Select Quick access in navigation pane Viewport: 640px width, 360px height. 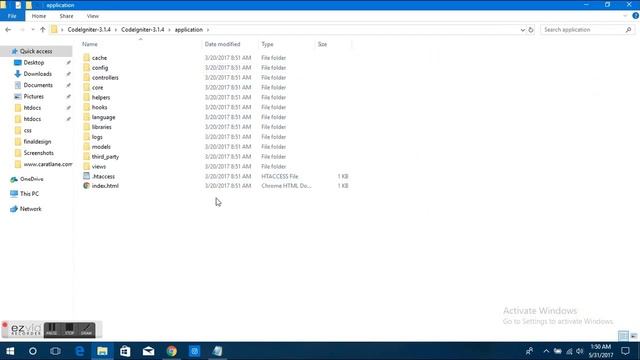tap(36, 51)
